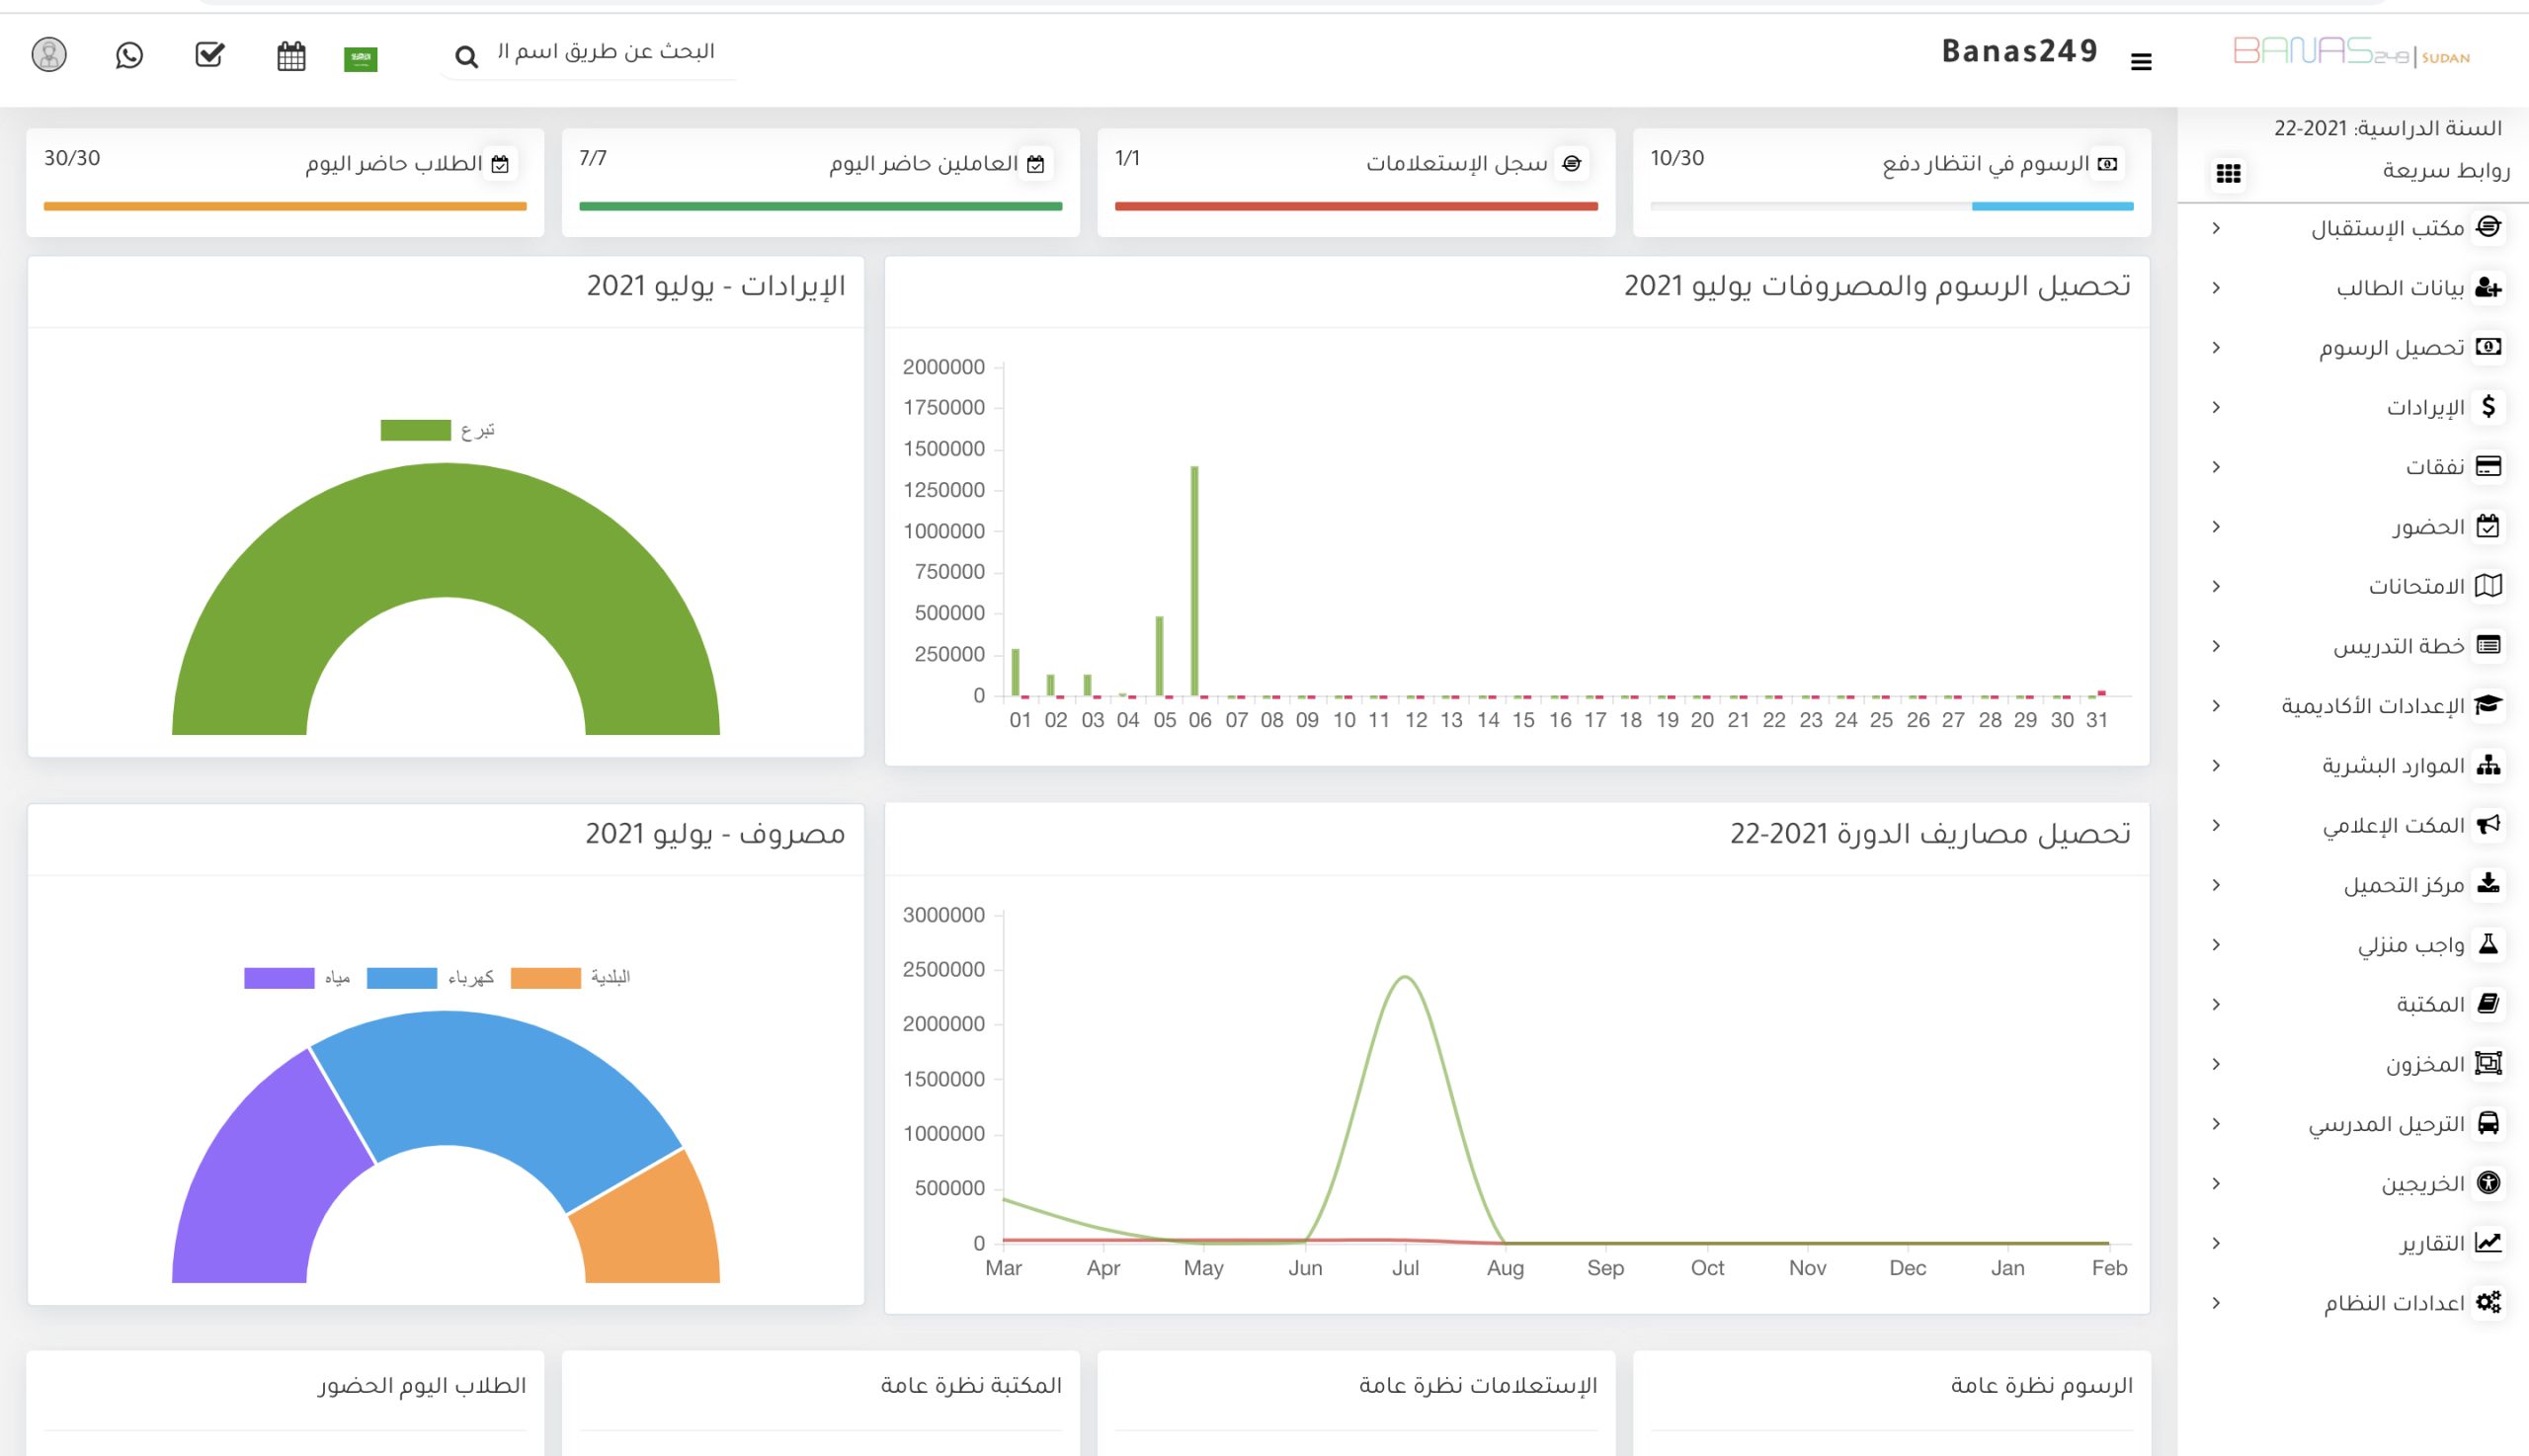Expand مكتب الإستقبال sidebar chevron
The width and height of the screenshot is (2529, 1456).
coord(2216,228)
